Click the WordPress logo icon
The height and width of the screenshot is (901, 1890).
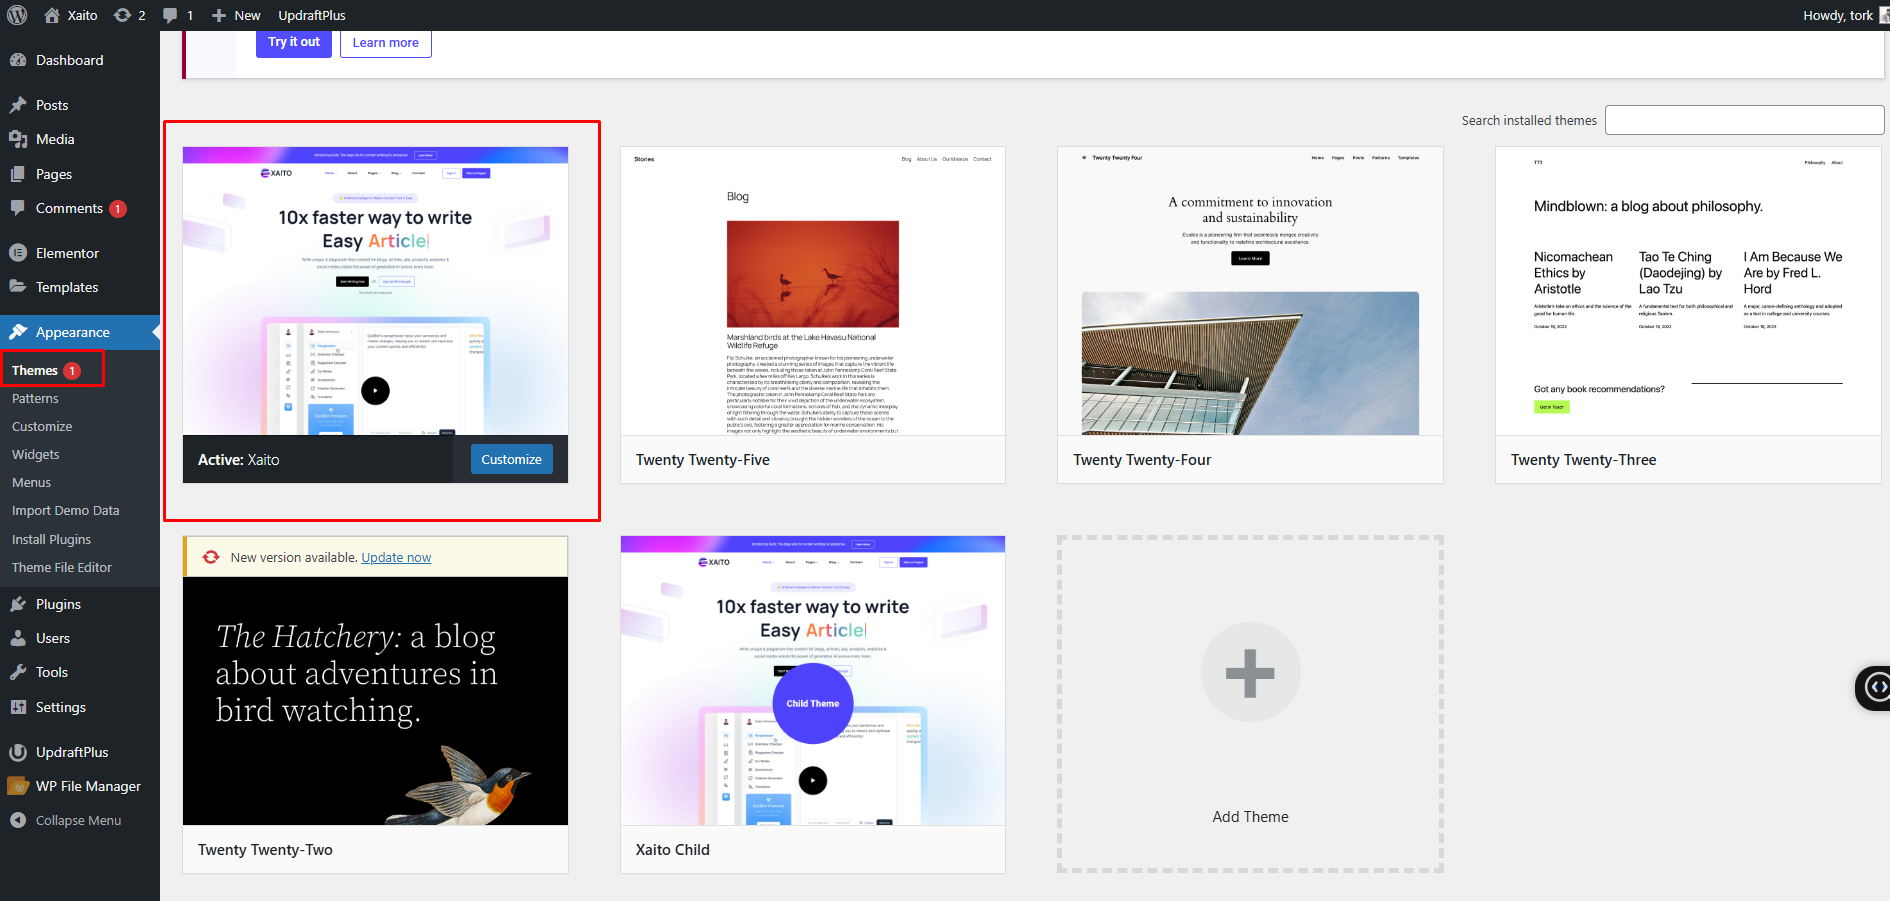(x=17, y=15)
